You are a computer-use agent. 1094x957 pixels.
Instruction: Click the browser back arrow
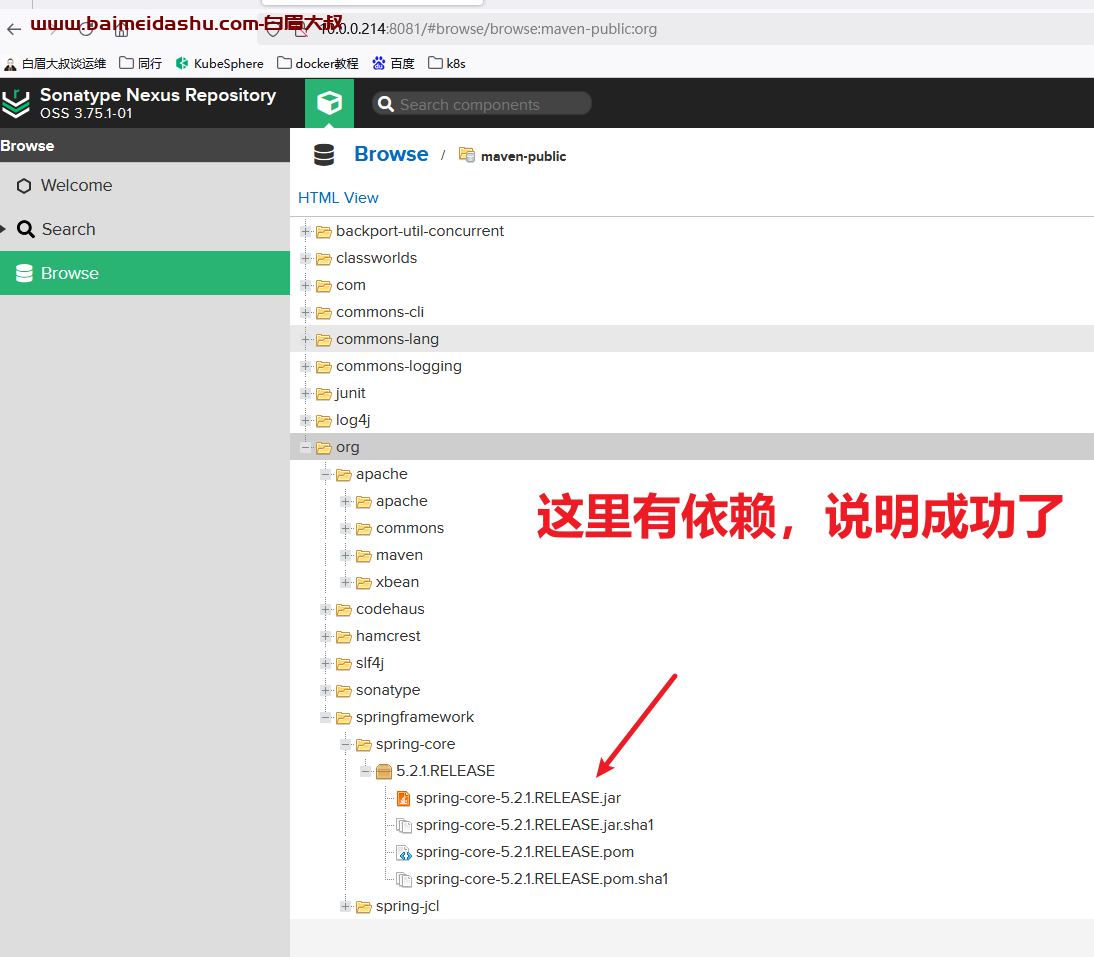tap(14, 29)
